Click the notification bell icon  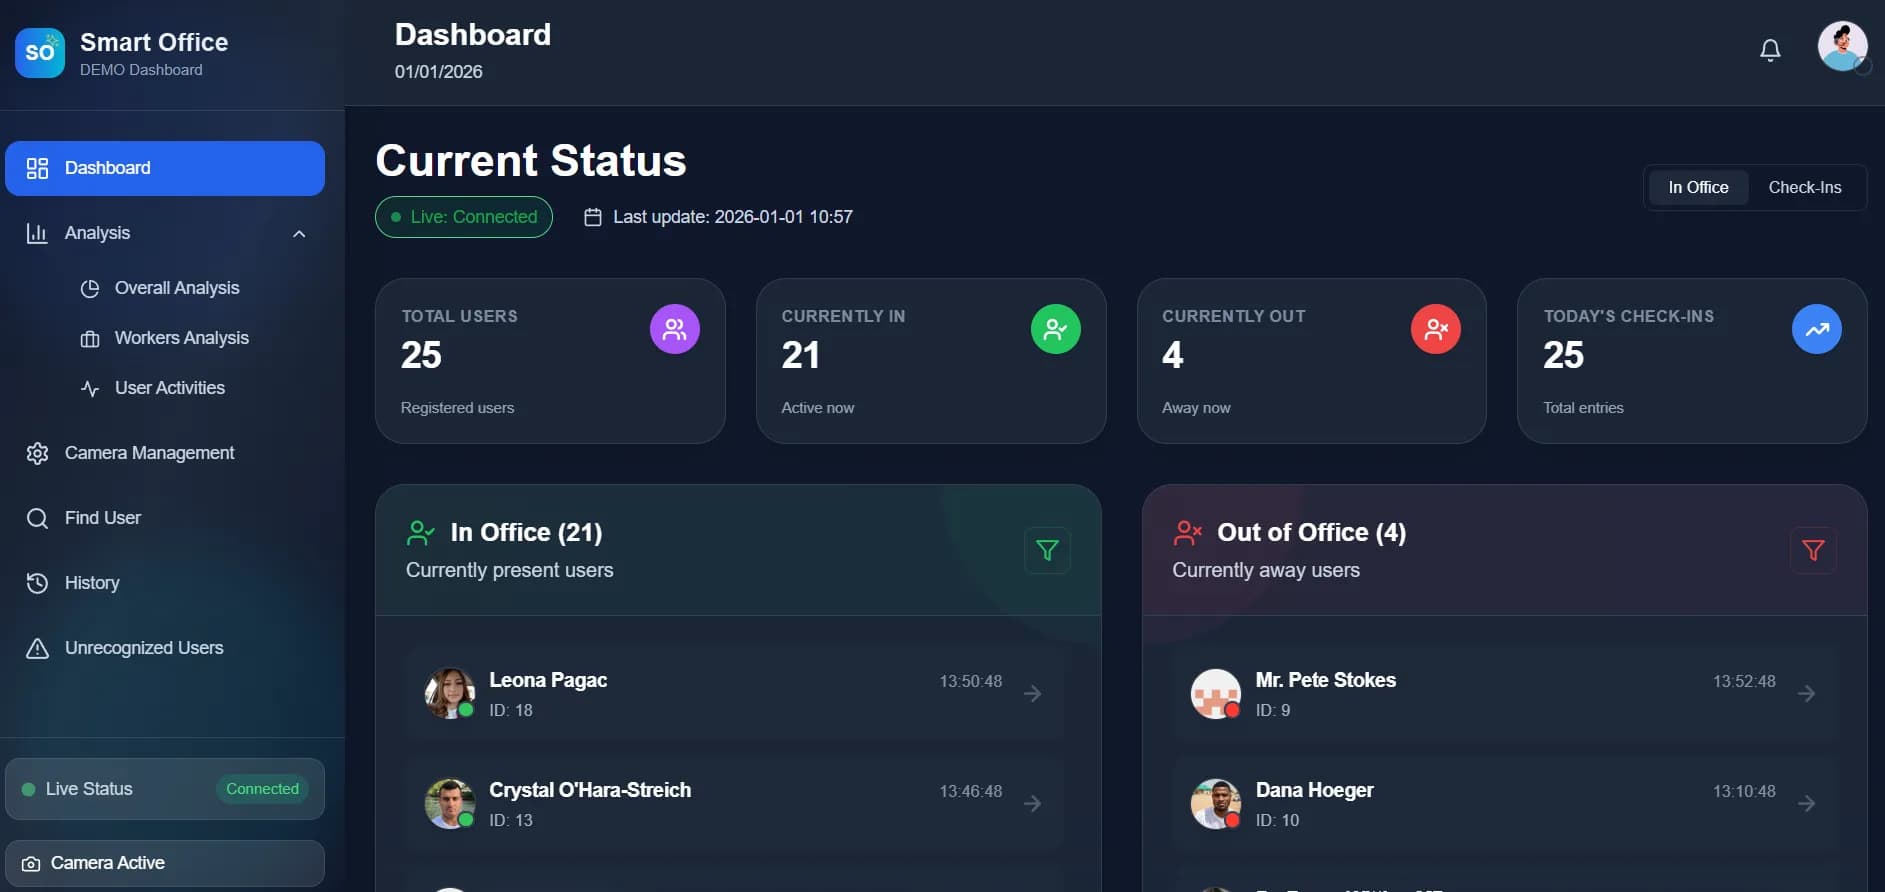(x=1770, y=50)
